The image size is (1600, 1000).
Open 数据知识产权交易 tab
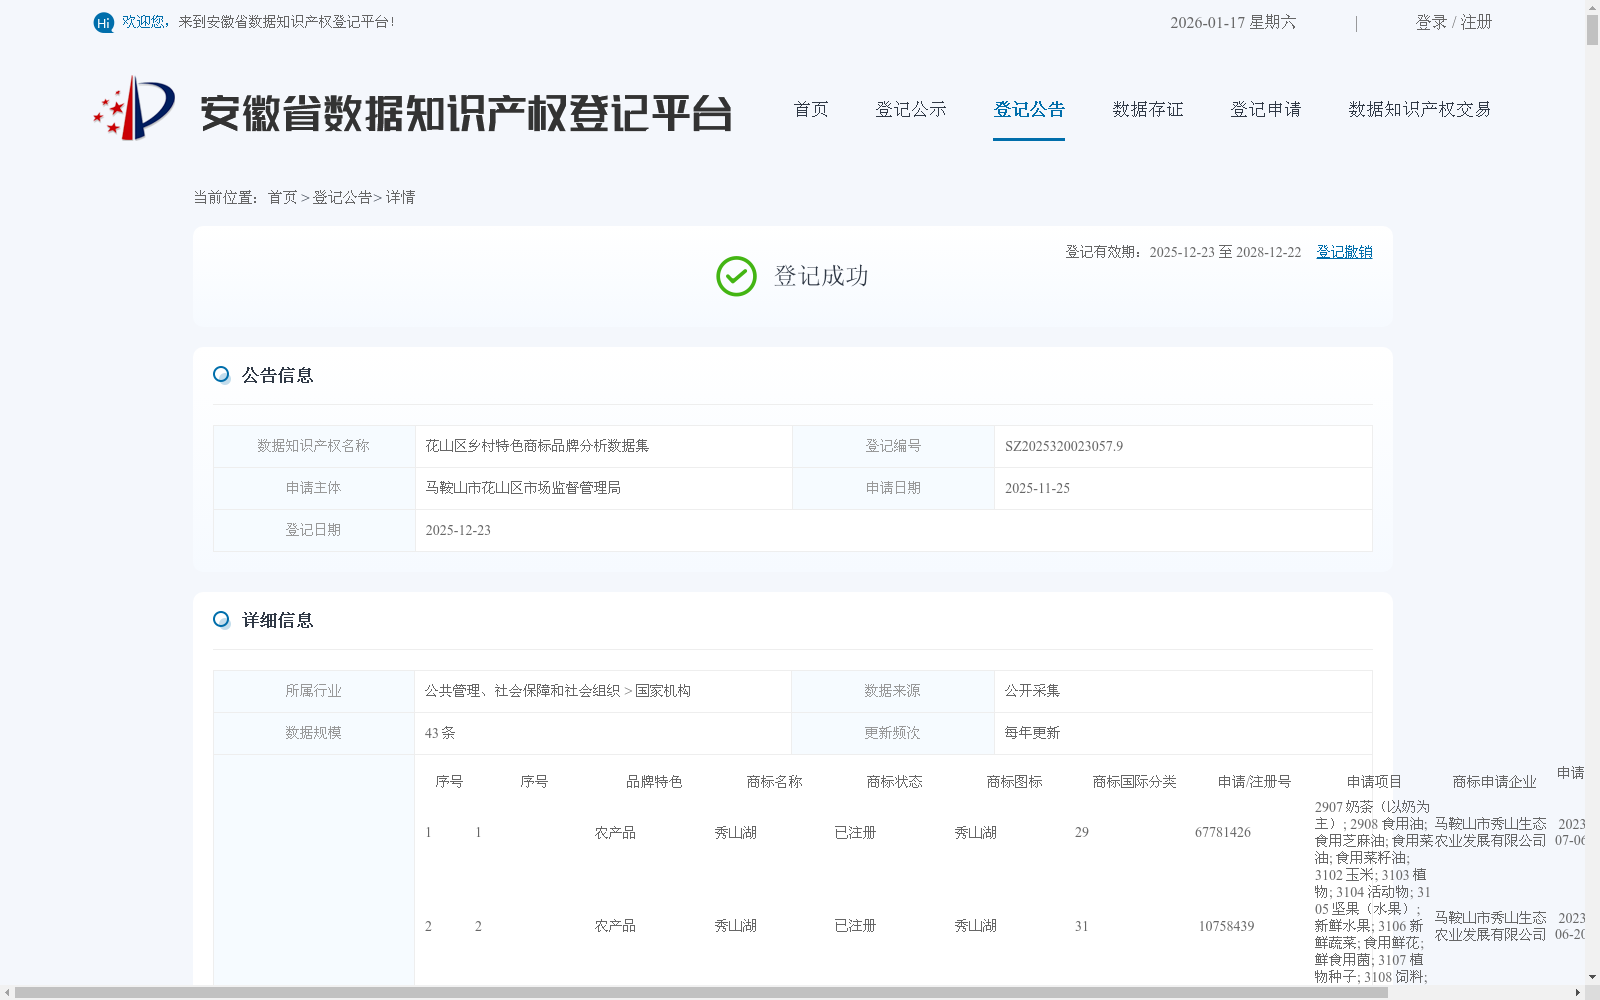(x=1420, y=109)
